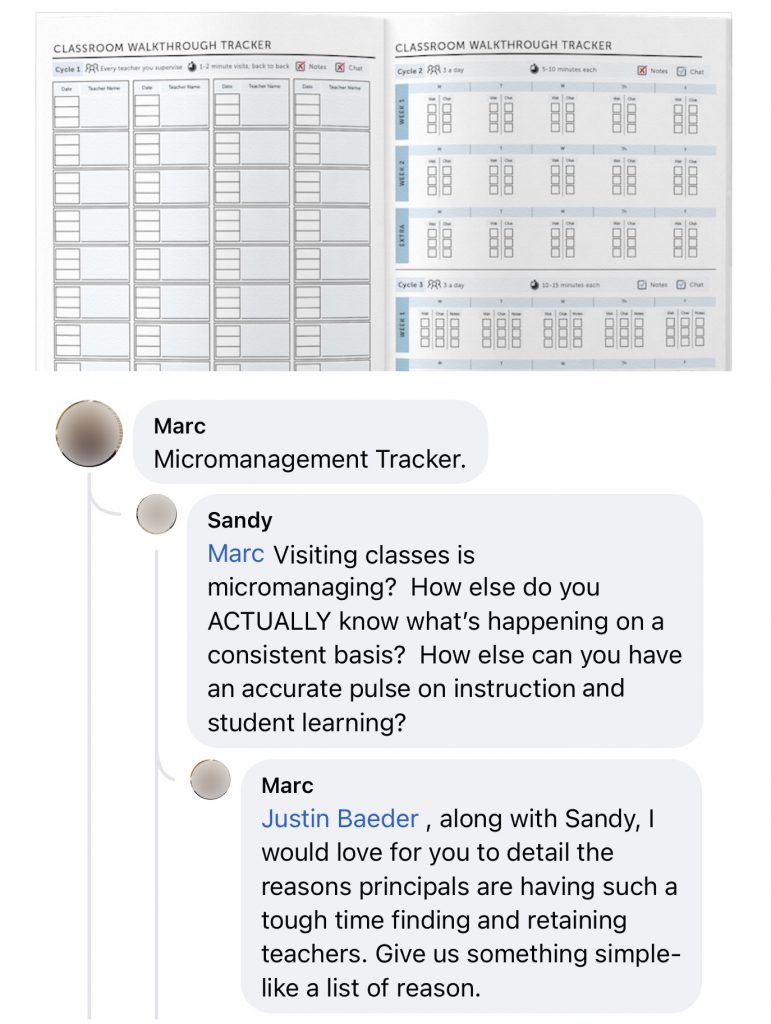The width and height of the screenshot is (771, 1024).
Task: Toggle the Cycle 2 Chat checkbox
Action: 682,71
